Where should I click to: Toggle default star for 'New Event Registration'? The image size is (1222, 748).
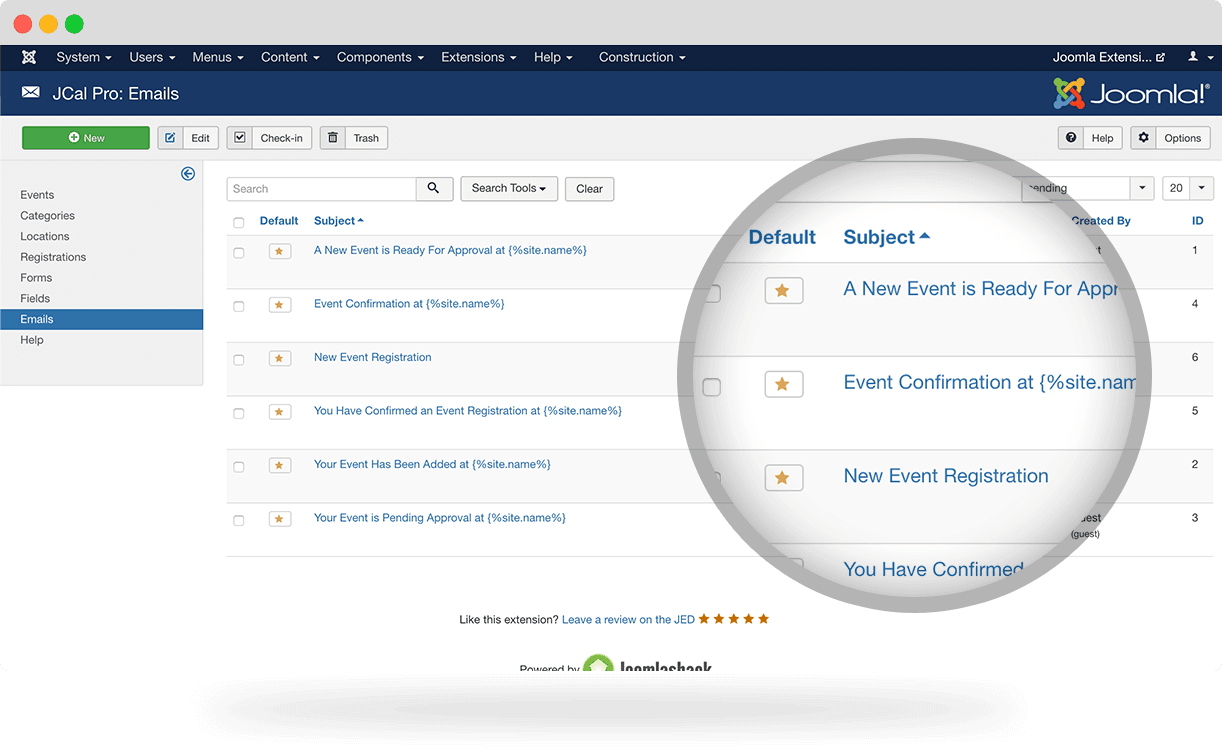coord(280,358)
